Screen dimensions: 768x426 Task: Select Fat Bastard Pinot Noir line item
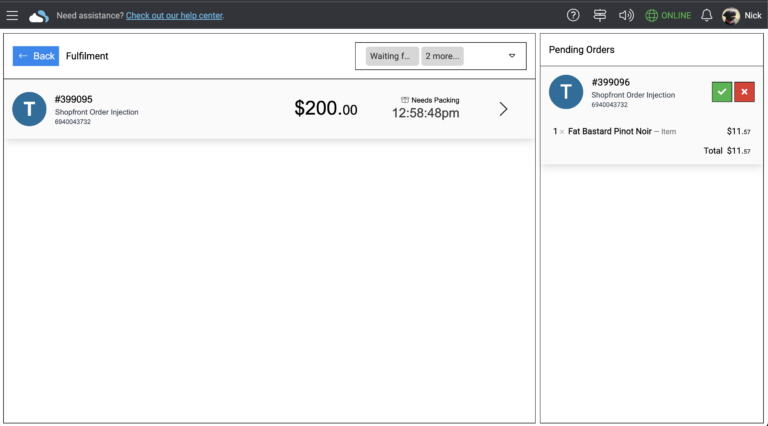(608, 131)
